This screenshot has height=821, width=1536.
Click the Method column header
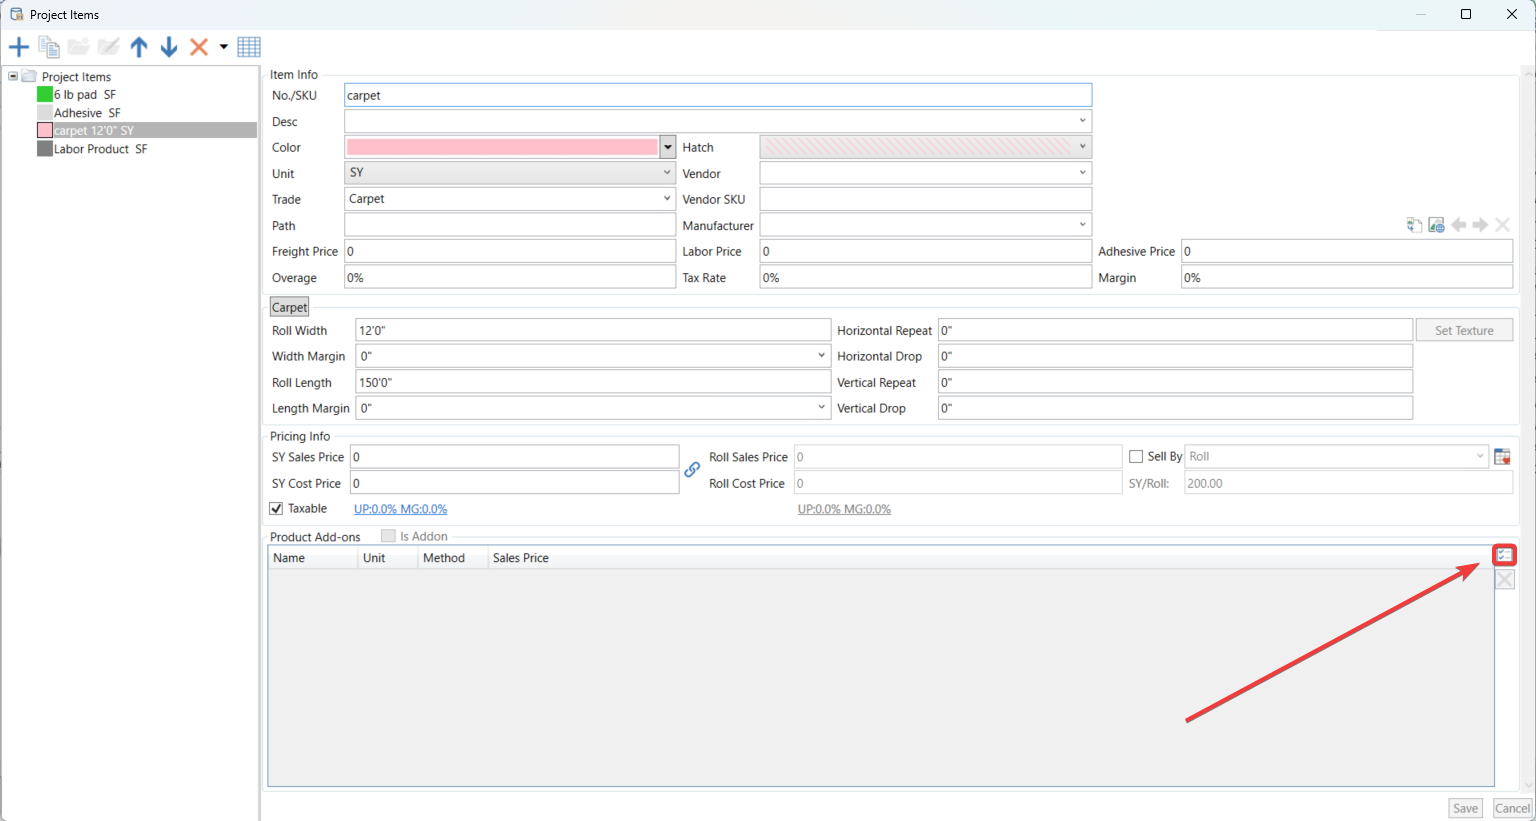click(452, 558)
